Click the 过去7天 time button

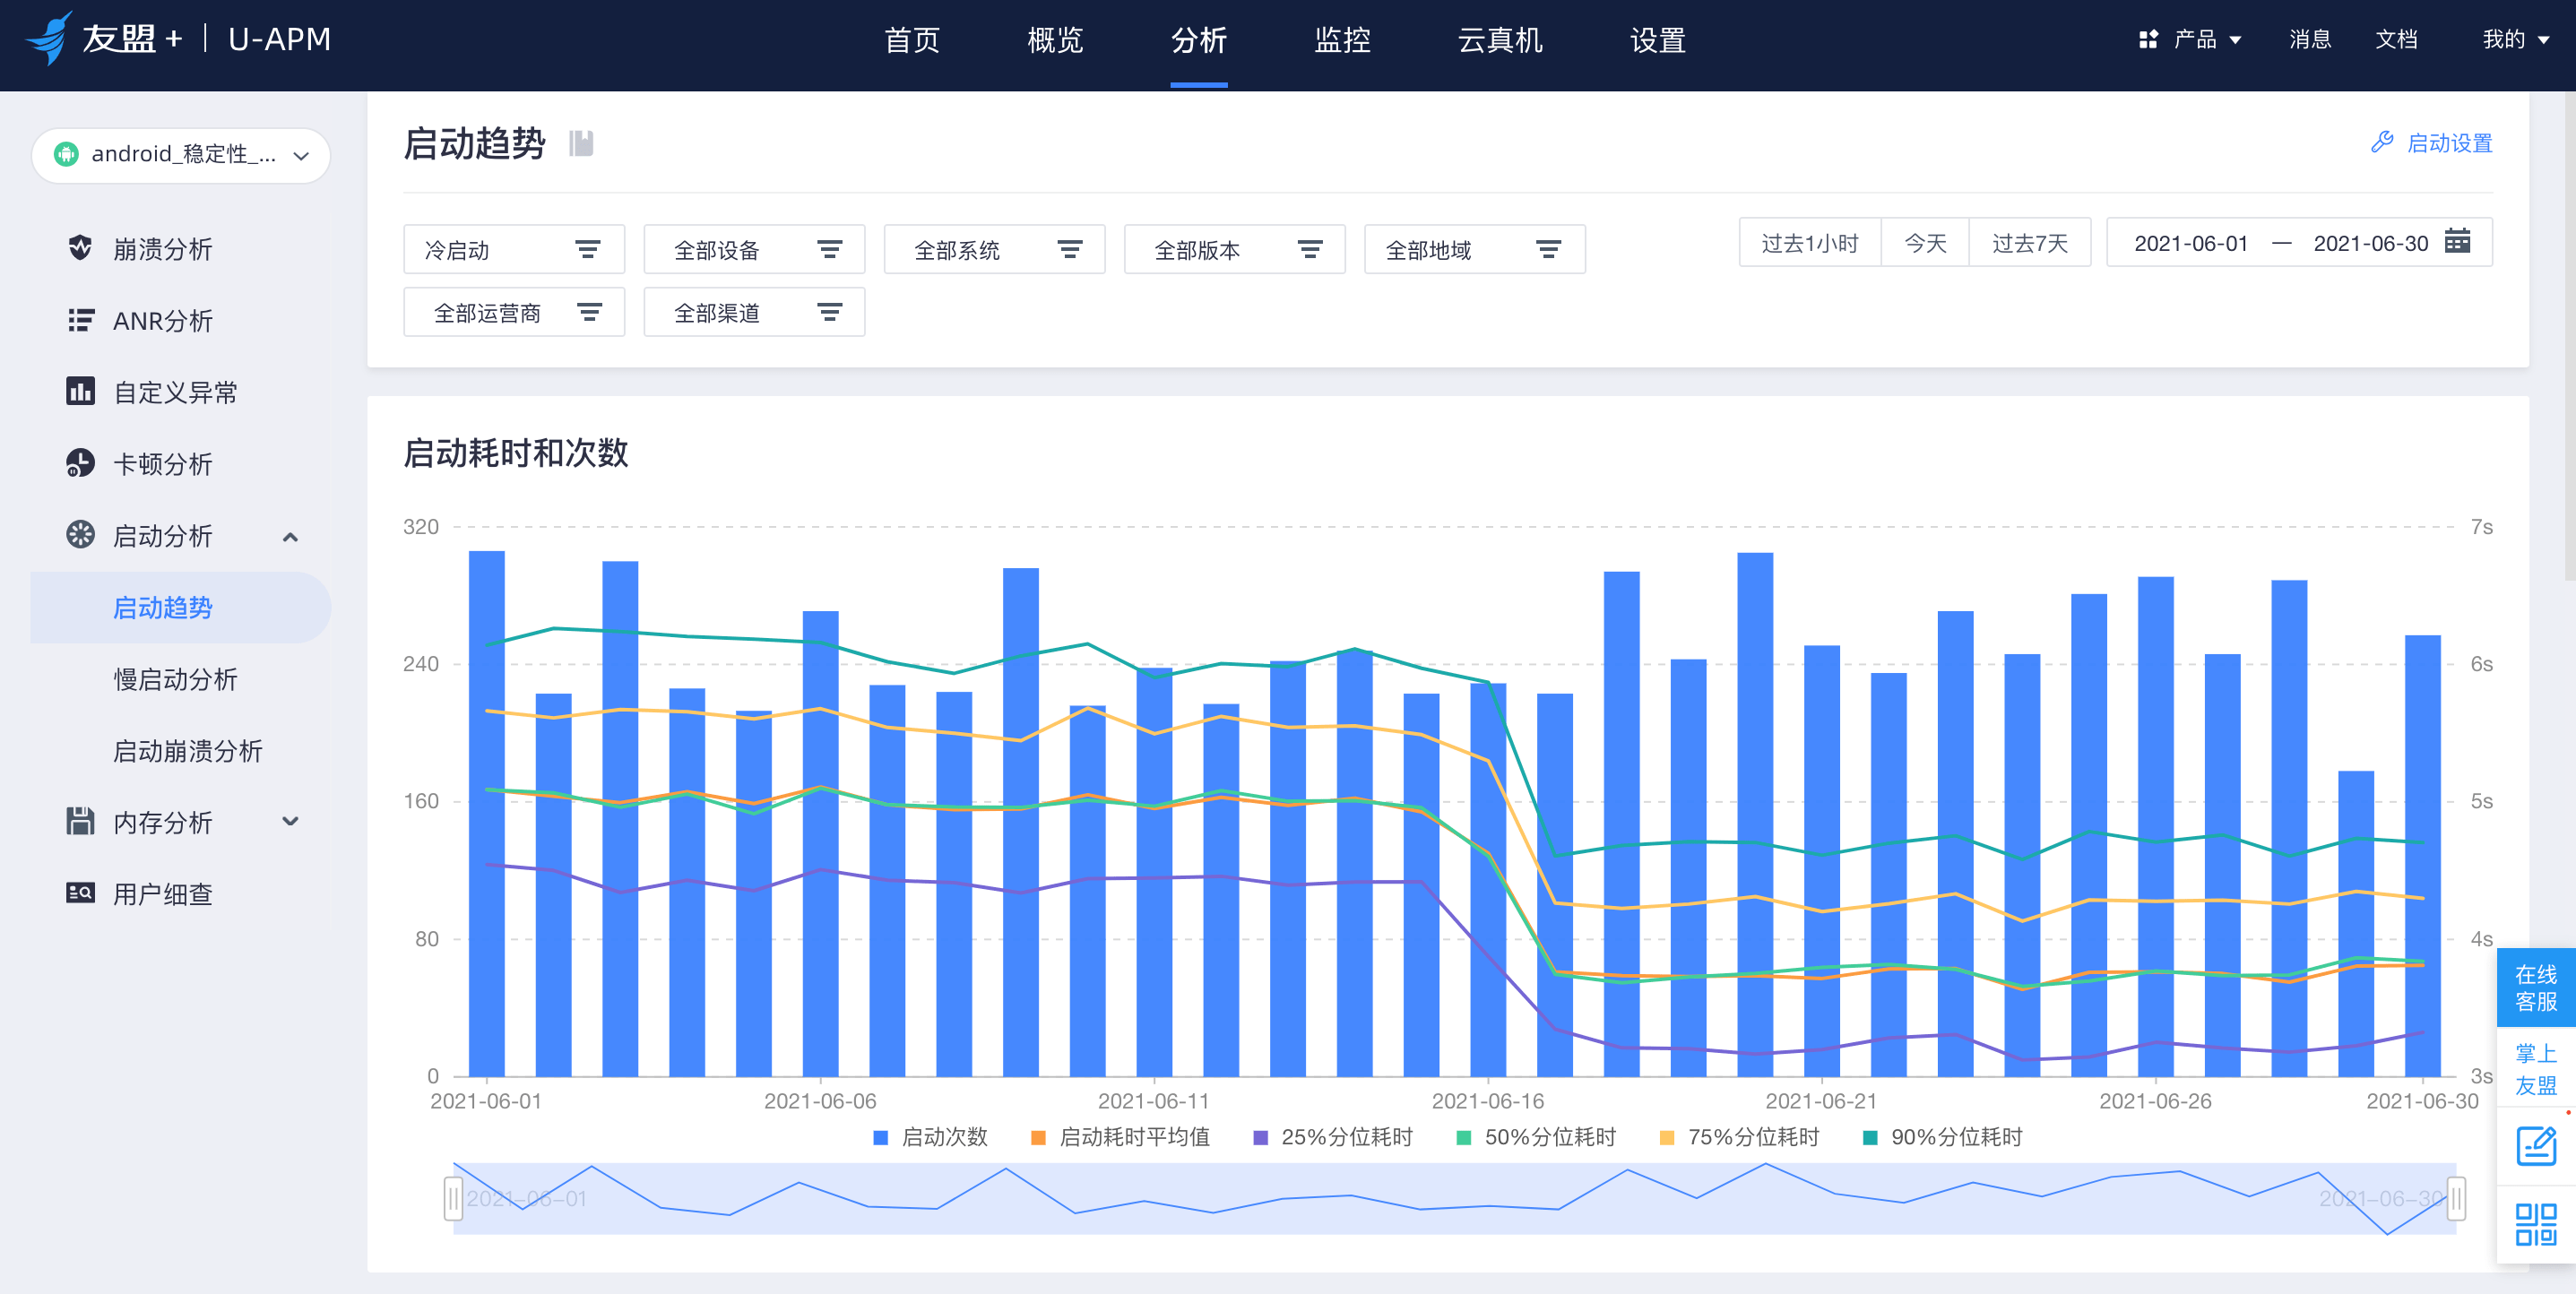point(2028,243)
